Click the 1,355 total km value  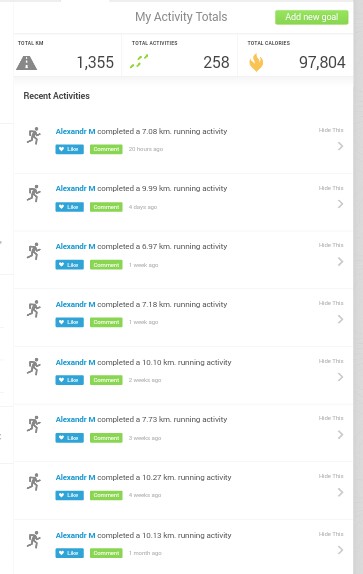click(x=95, y=62)
